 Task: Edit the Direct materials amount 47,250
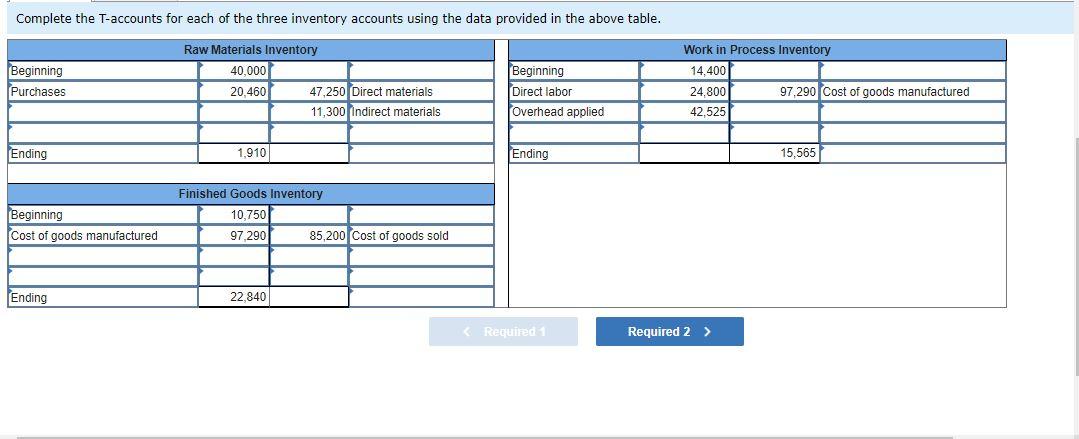click(x=309, y=92)
